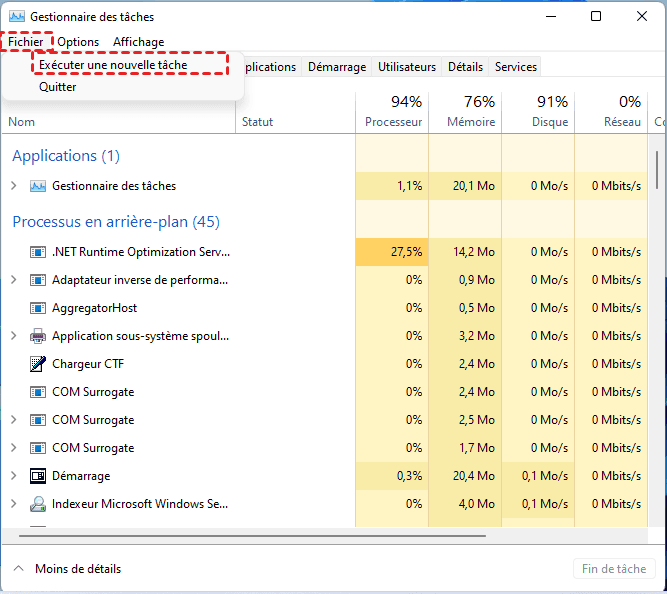Viewport: 667px width, 594px height.
Task: Click the printer spooler application icon
Action: point(38,336)
